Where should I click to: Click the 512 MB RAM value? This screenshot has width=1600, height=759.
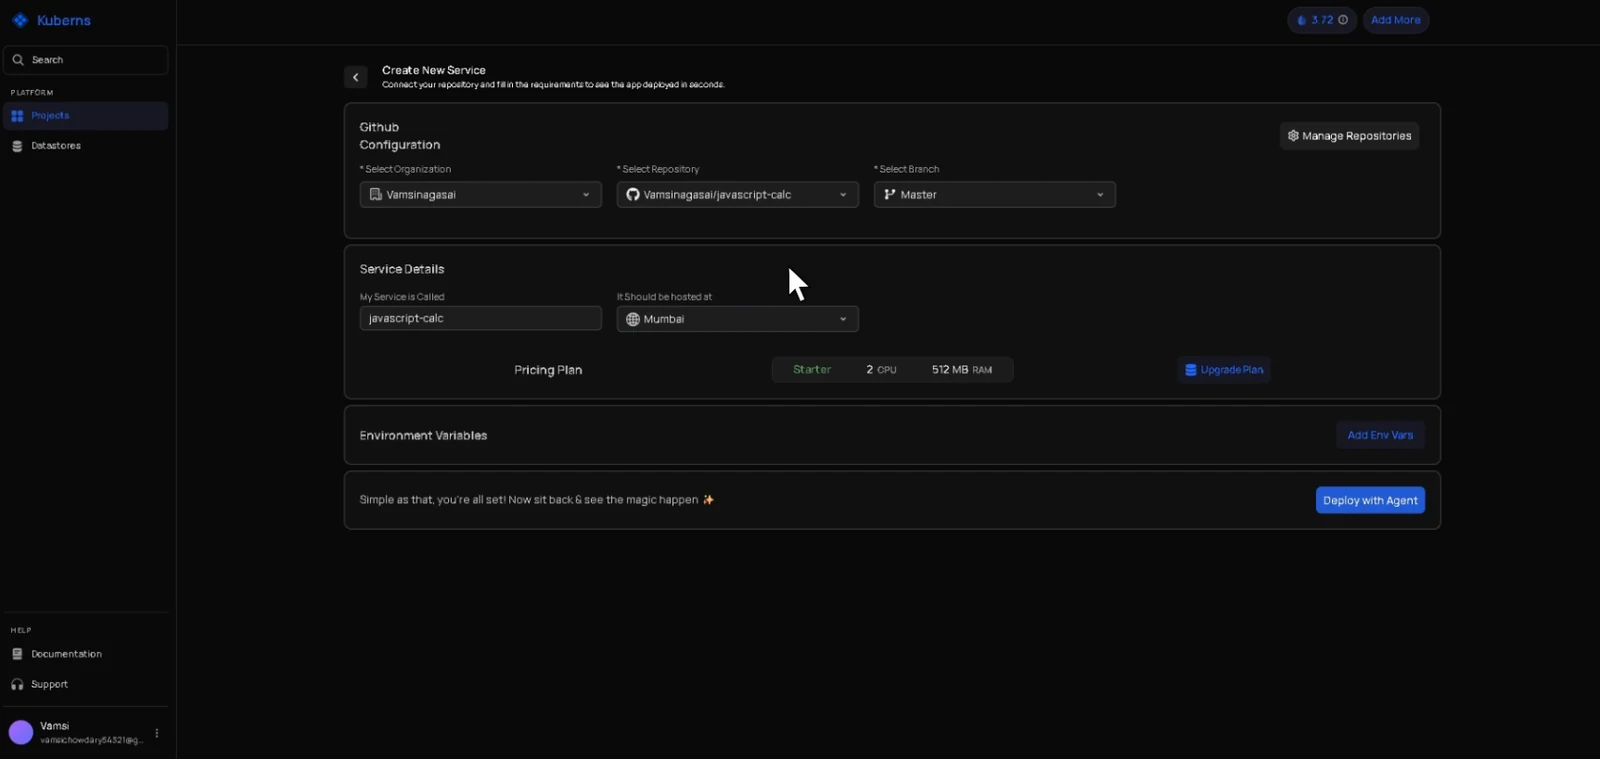tap(962, 370)
